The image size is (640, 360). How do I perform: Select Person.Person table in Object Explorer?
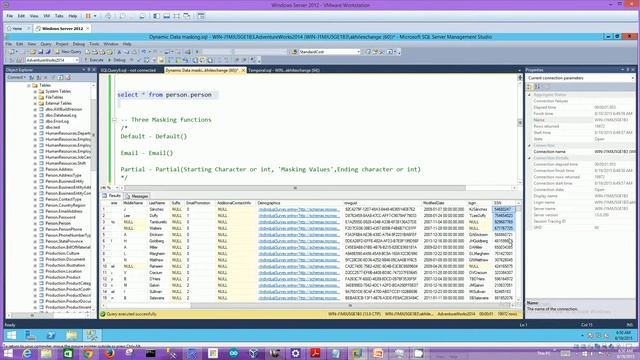pos(58,223)
